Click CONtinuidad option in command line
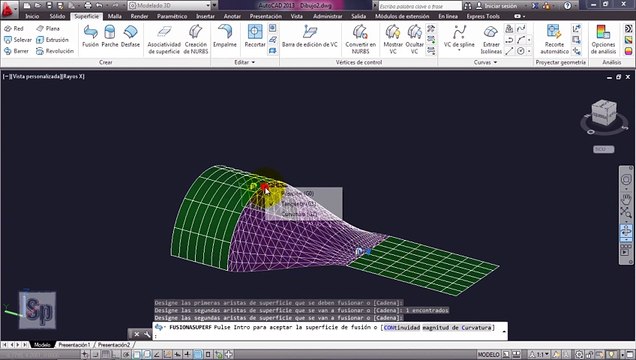This screenshot has width=636, height=360. click(x=402, y=327)
